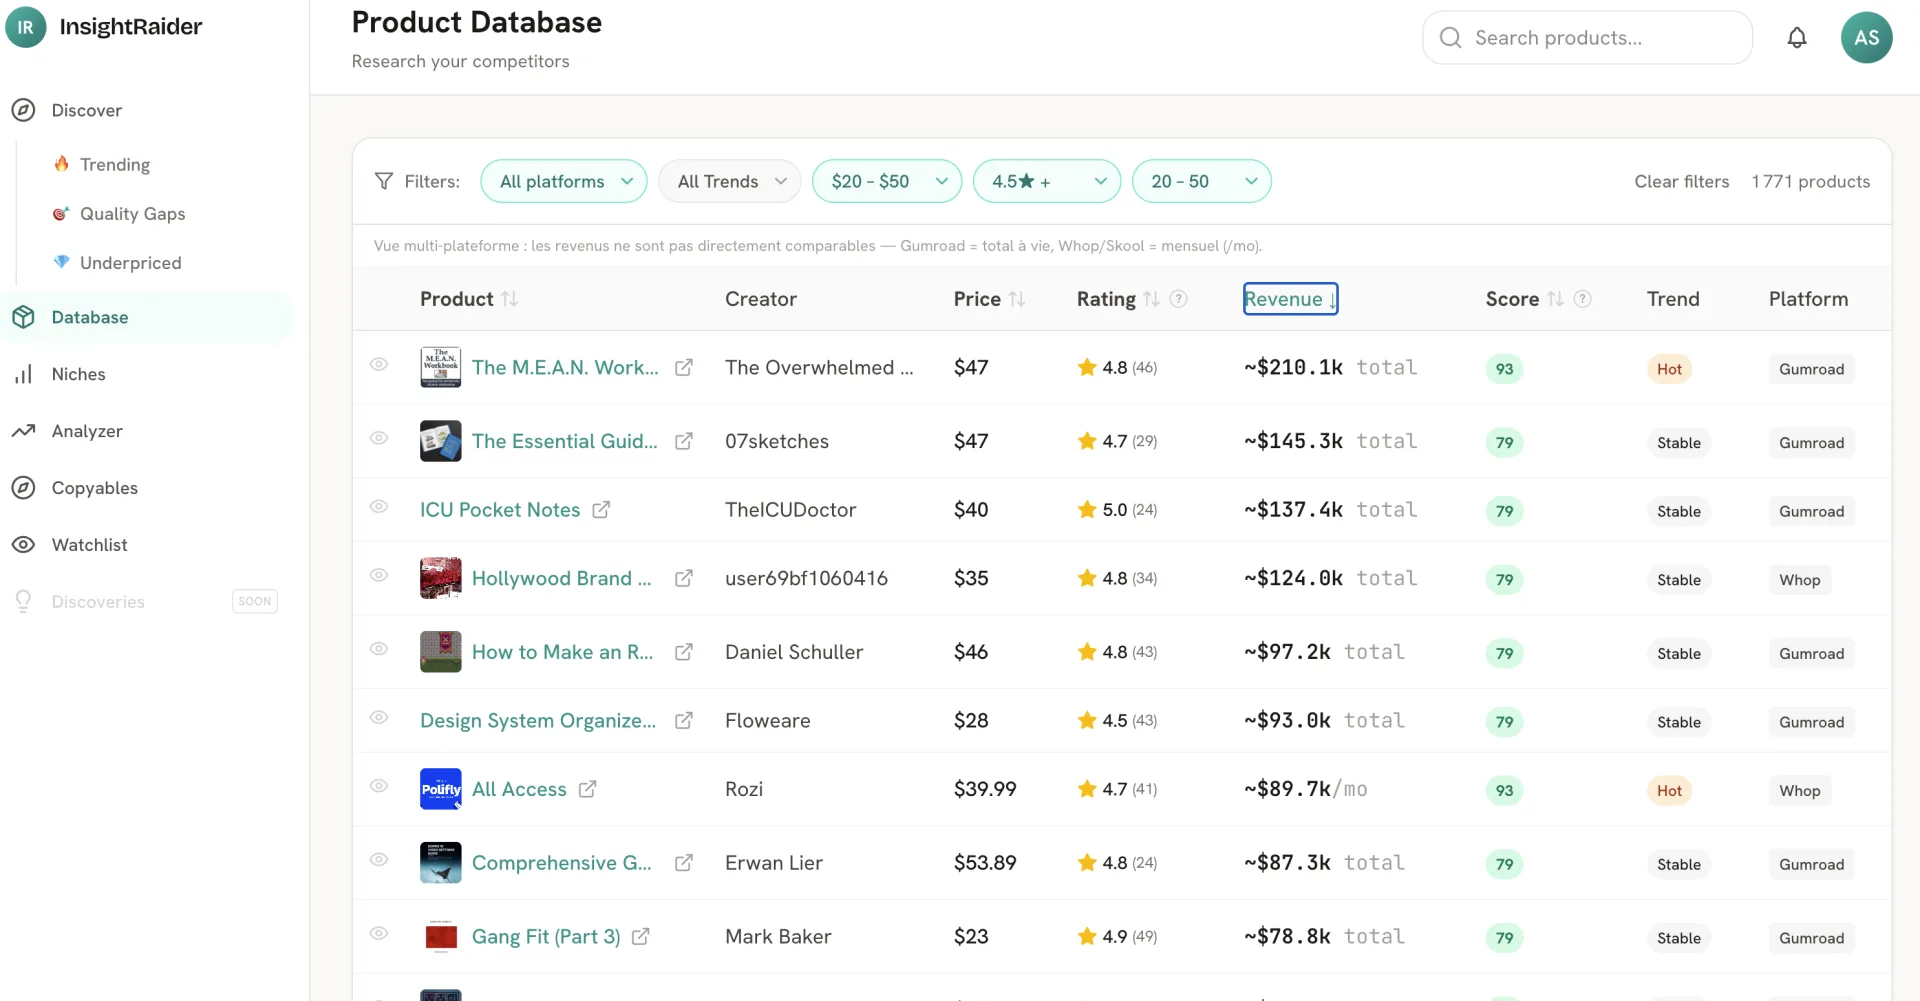Sort by Rating column arrows
This screenshot has width=1920, height=1001.
click(x=1152, y=299)
